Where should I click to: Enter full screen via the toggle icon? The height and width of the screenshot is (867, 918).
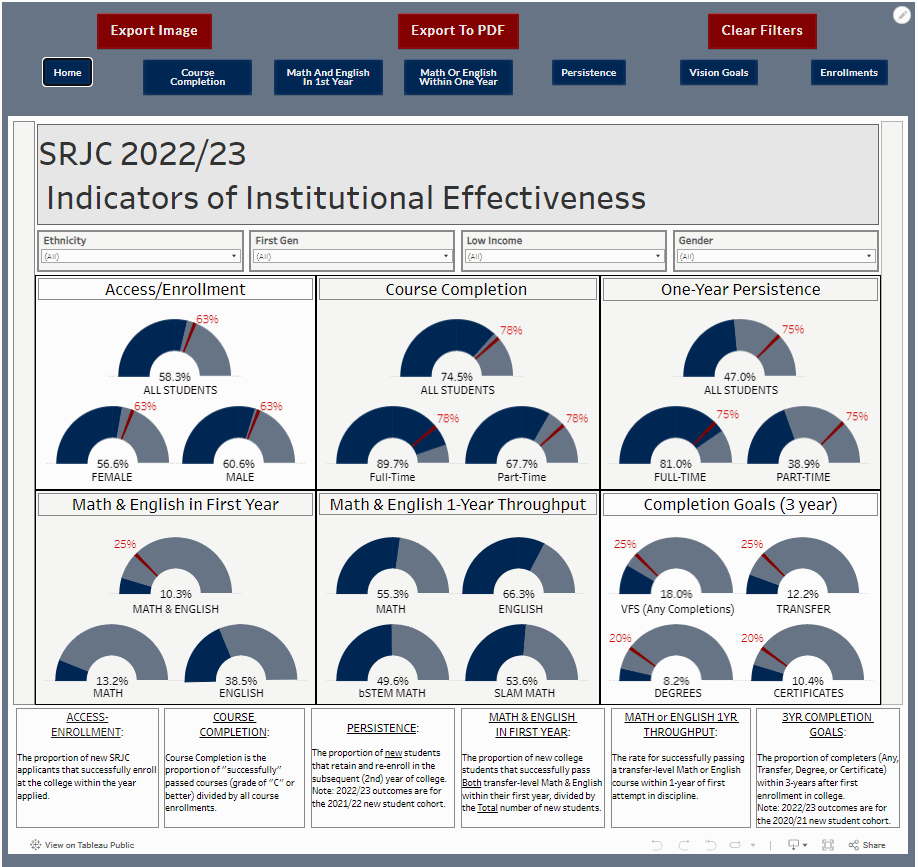click(827, 846)
